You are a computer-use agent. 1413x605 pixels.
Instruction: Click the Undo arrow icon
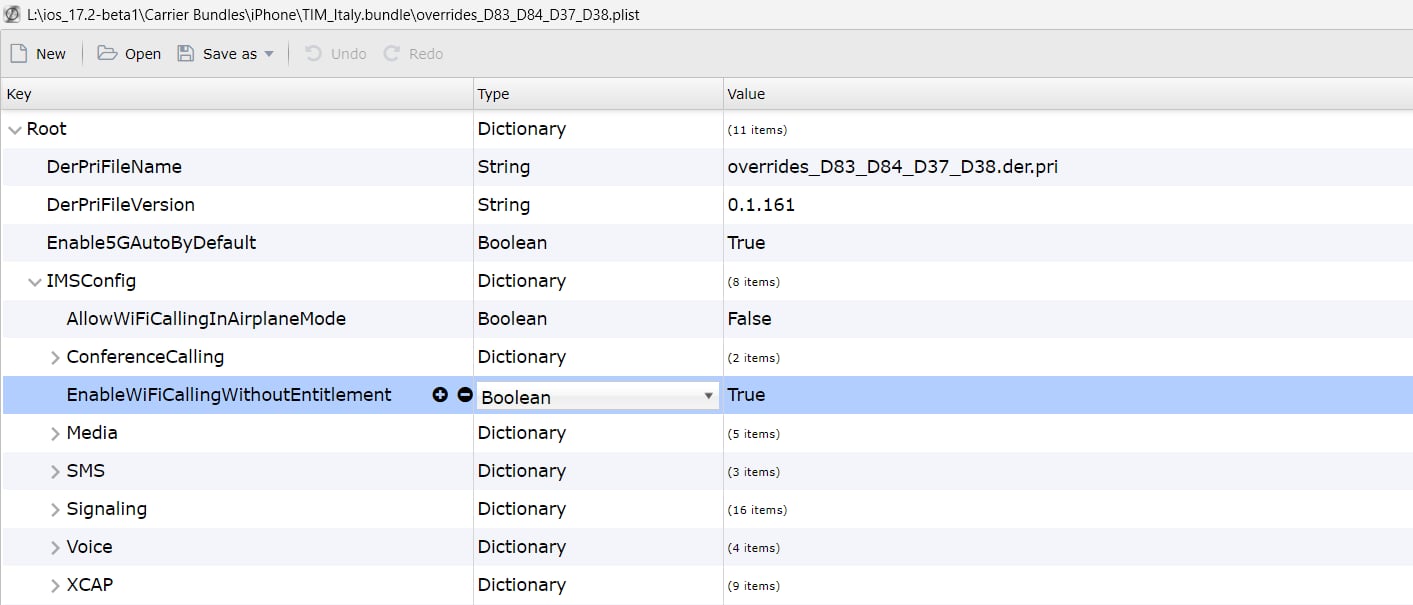[314, 53]
